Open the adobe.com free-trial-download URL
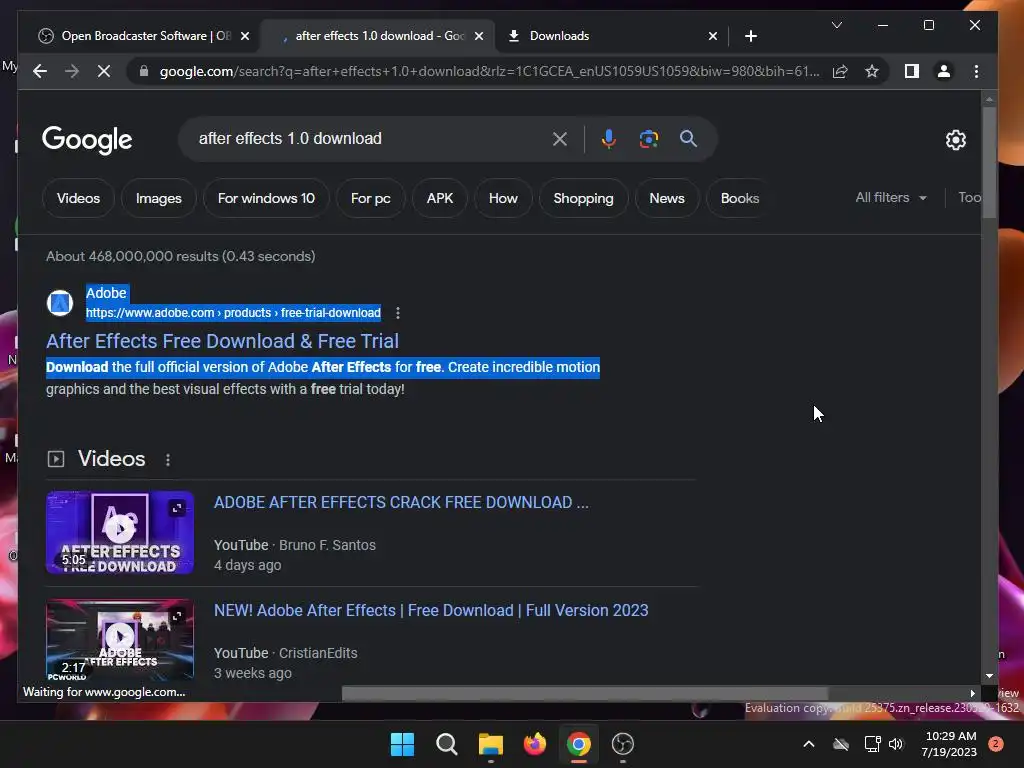Viewport: 1024px width, 768px height. coord(233,313)
